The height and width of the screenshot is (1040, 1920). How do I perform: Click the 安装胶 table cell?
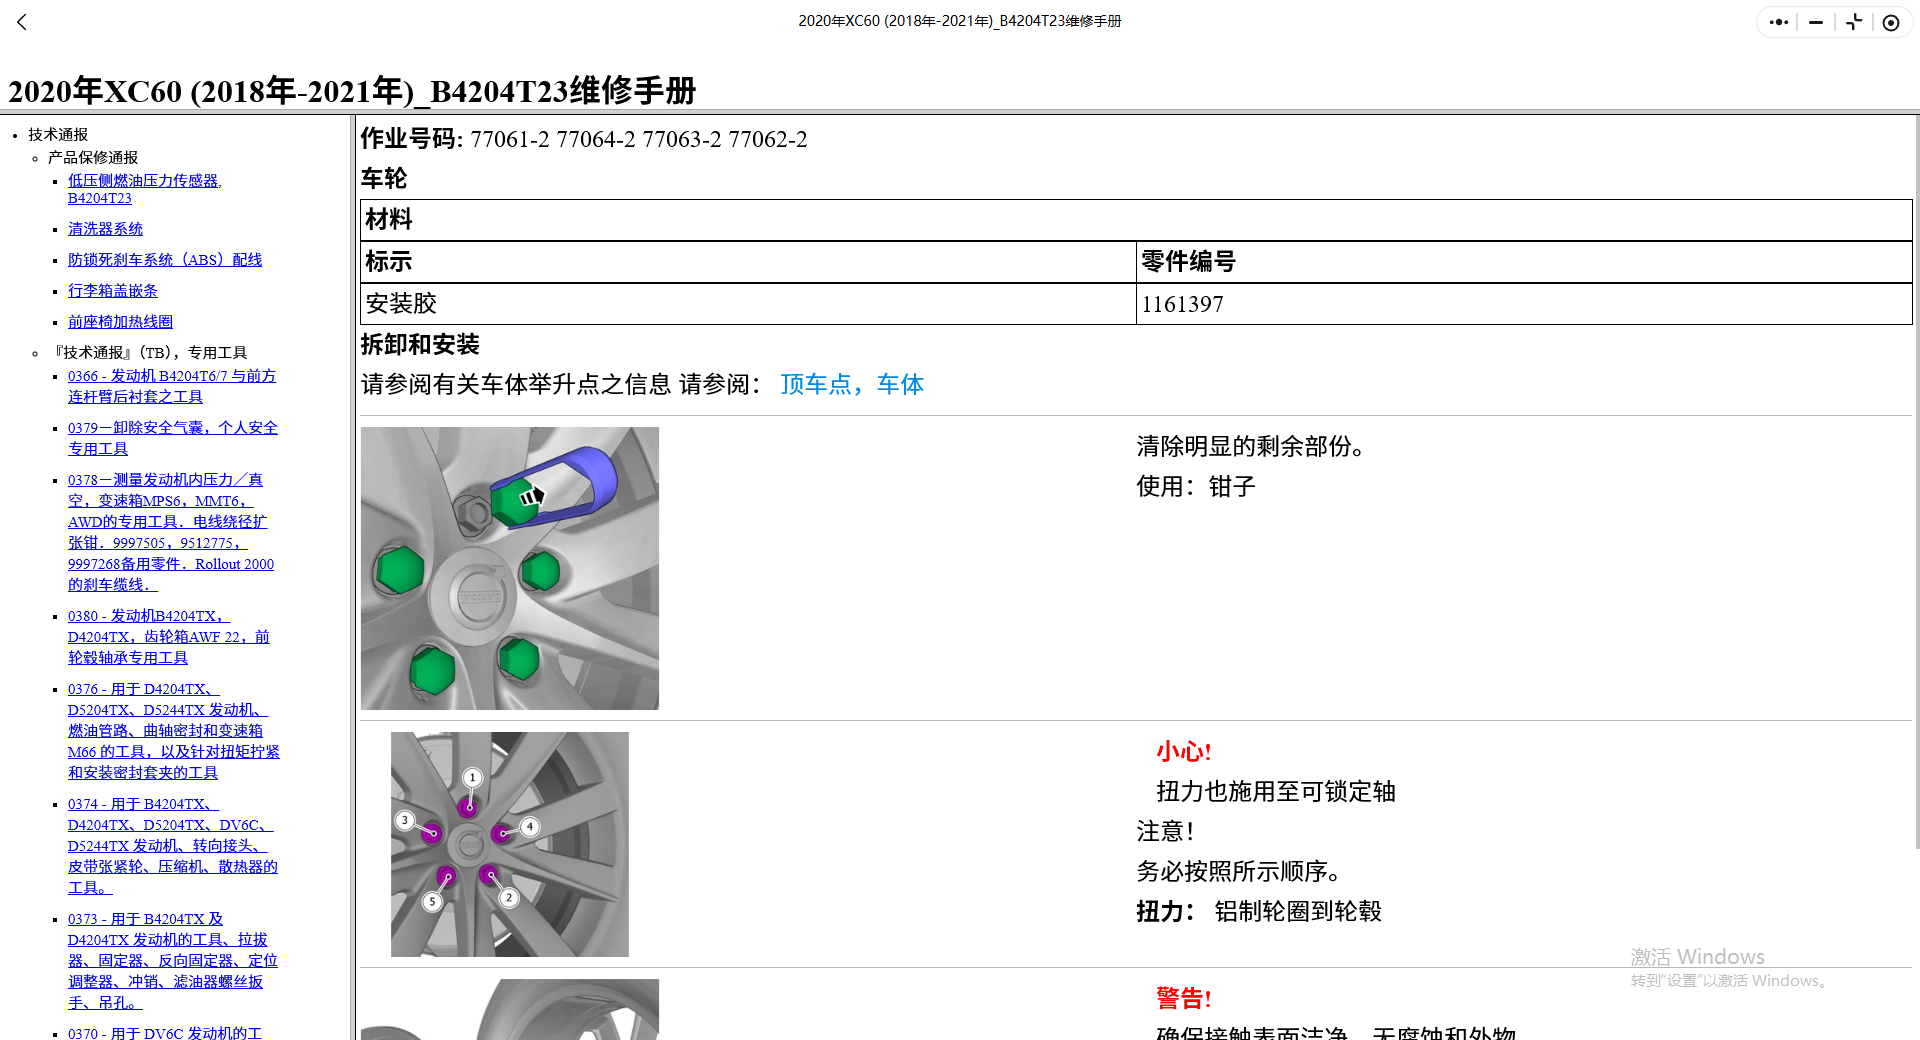(x=748, y=304)
